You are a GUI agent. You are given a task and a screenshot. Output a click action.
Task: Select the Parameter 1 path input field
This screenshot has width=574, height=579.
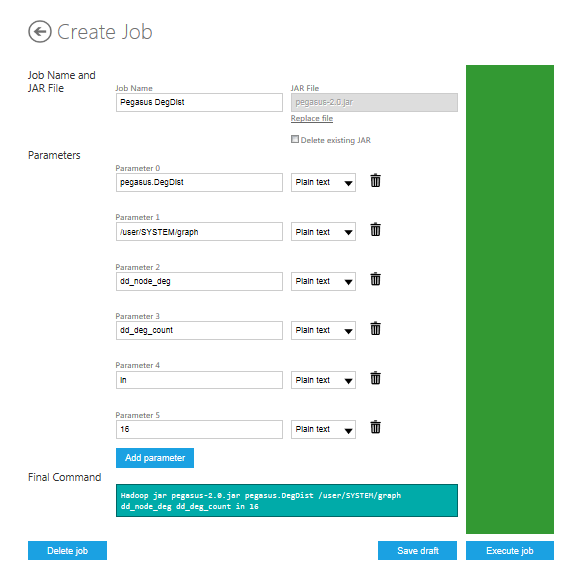coord(199,232)
